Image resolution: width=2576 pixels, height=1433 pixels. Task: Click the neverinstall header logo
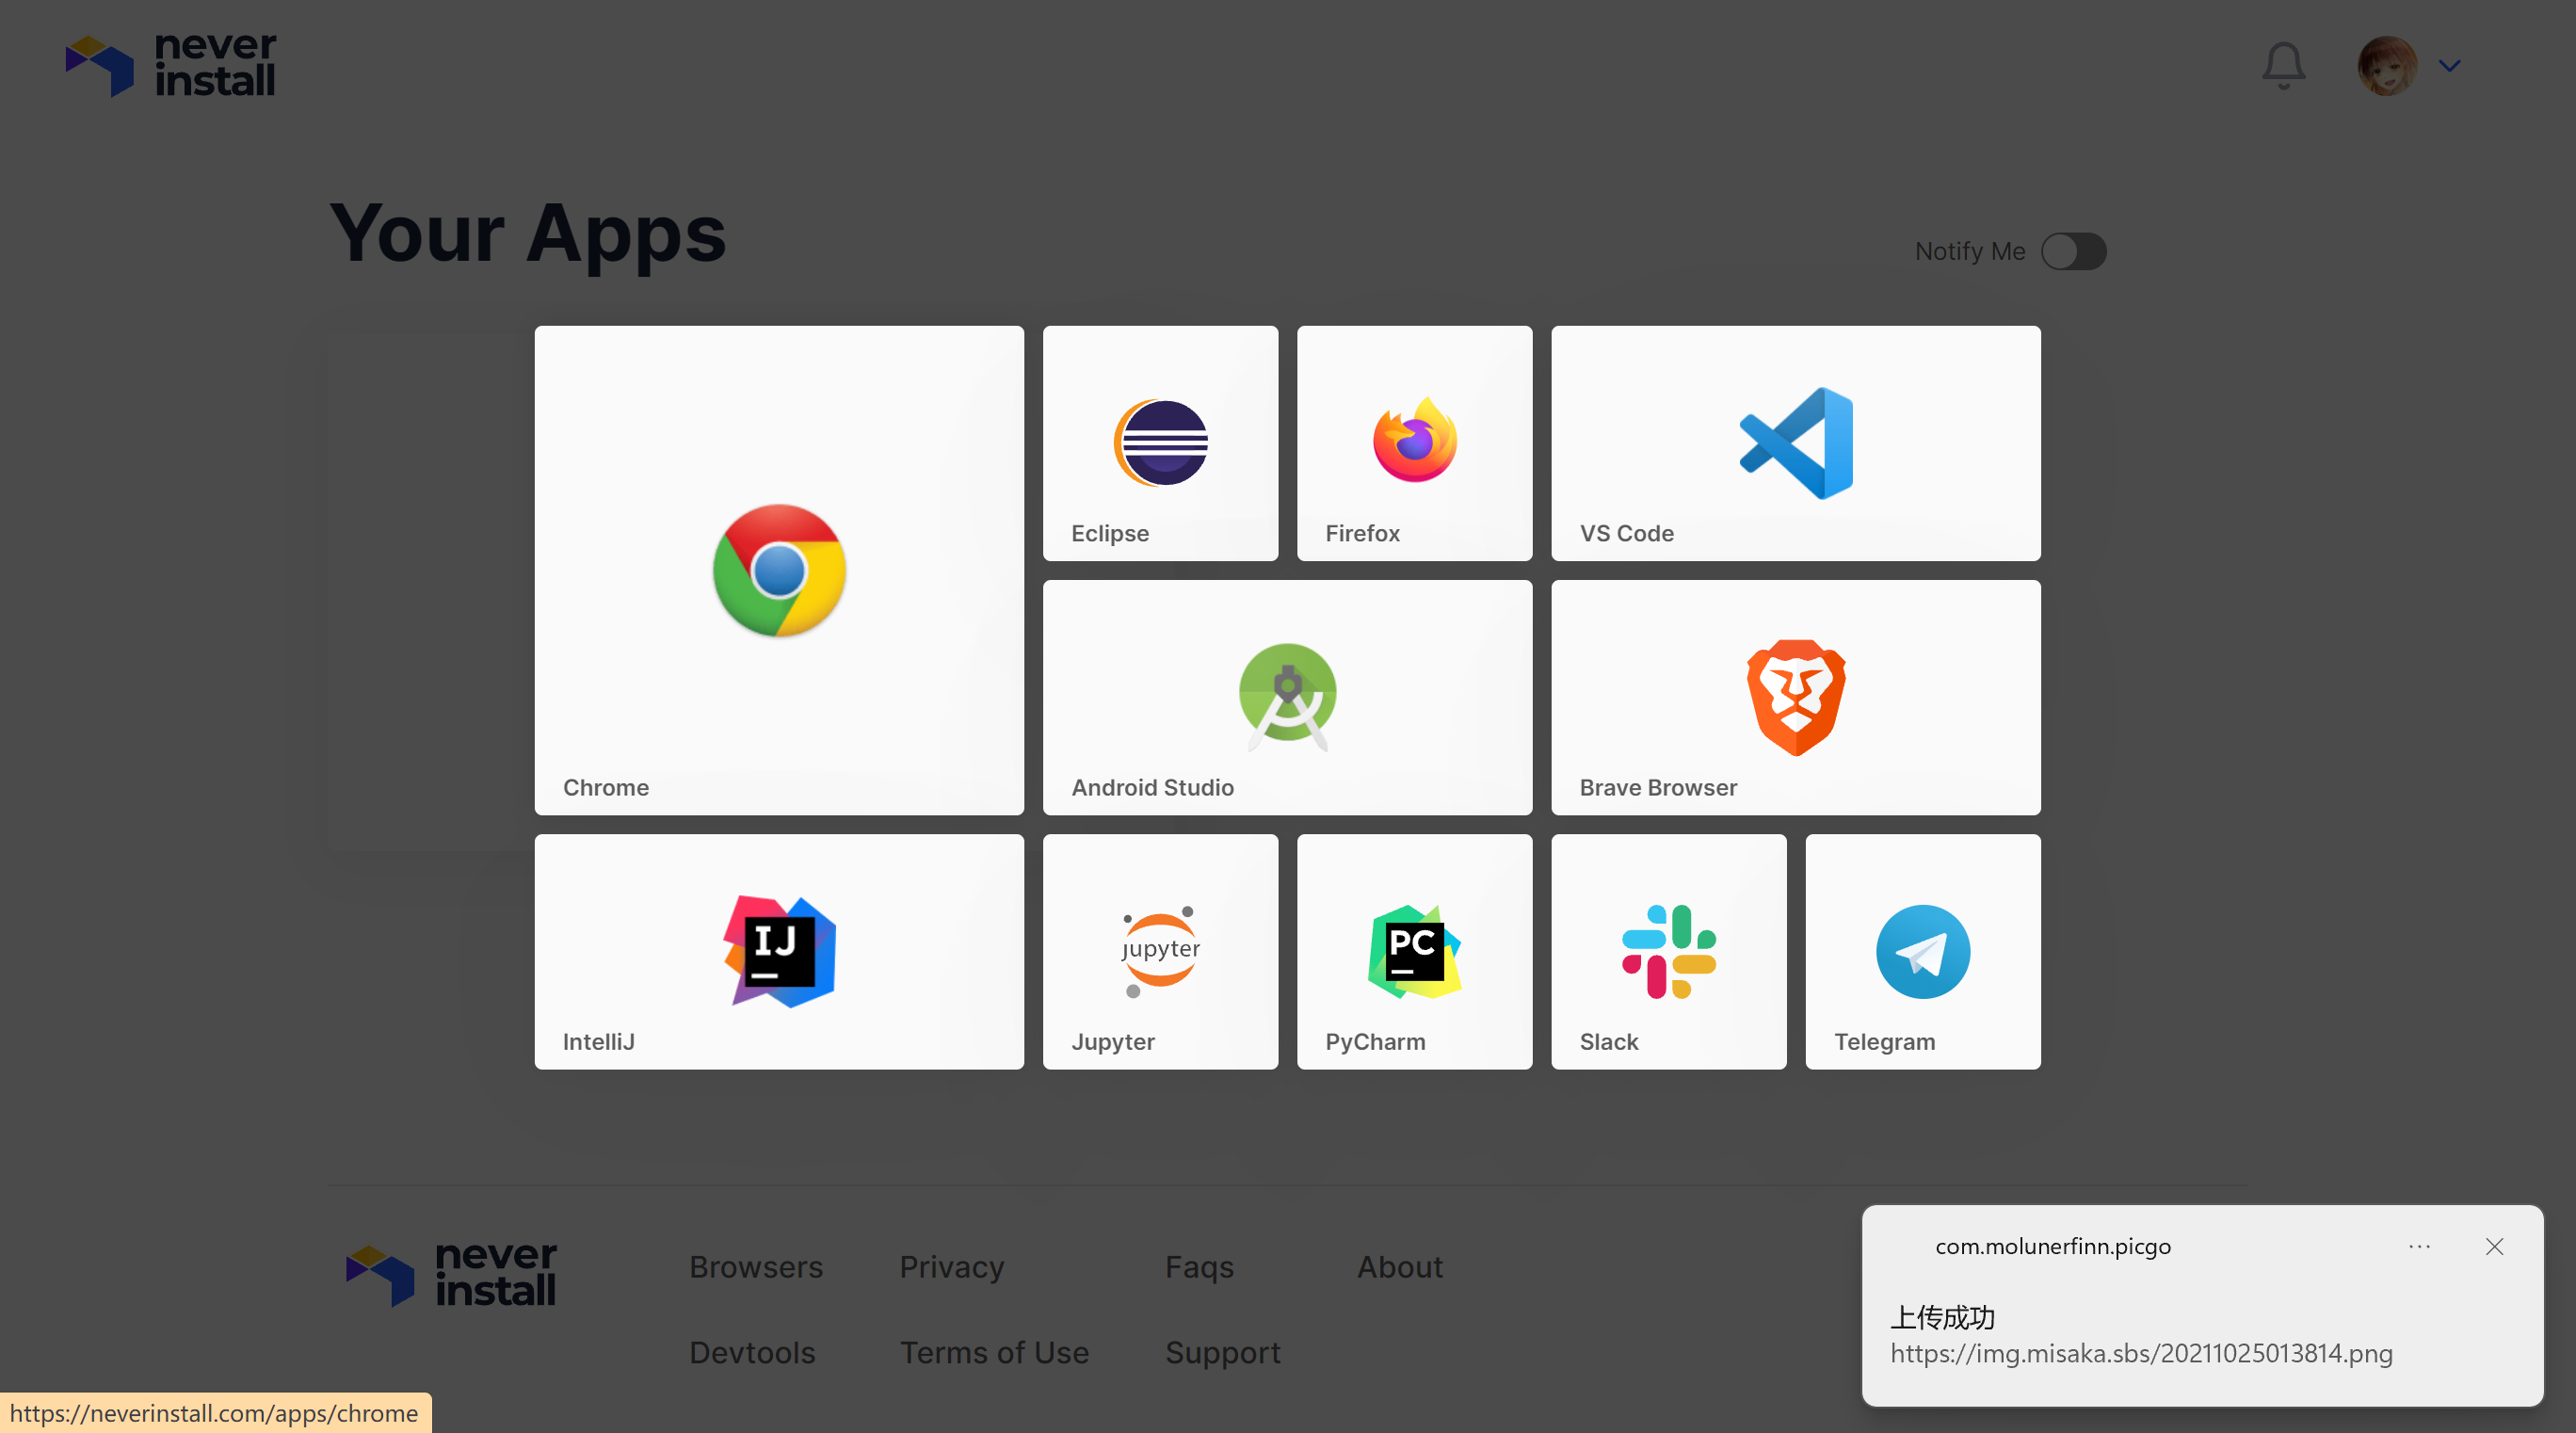point(171,66)
